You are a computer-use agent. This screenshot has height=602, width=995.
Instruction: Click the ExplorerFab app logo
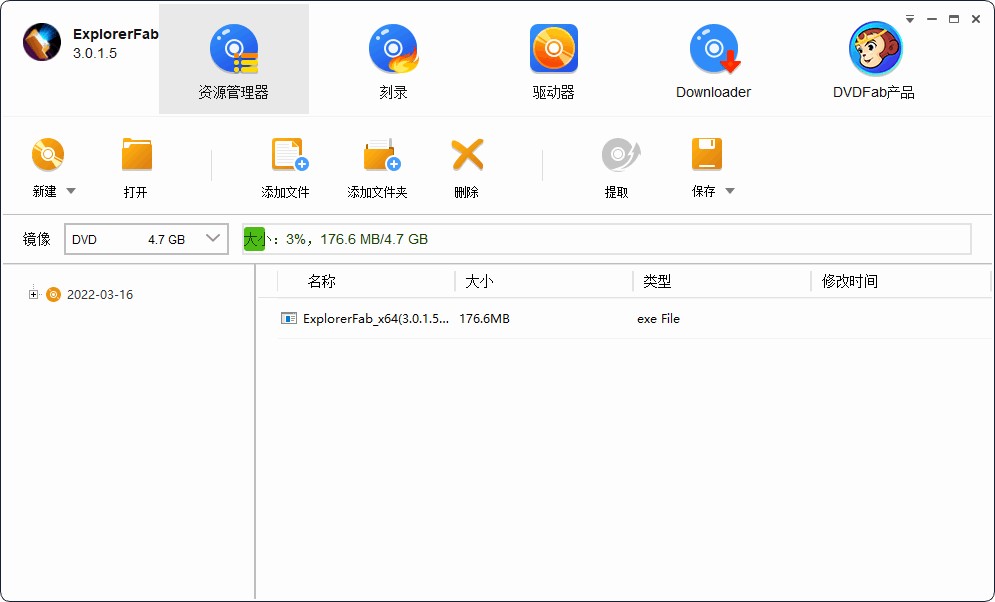tap(42, 42)
